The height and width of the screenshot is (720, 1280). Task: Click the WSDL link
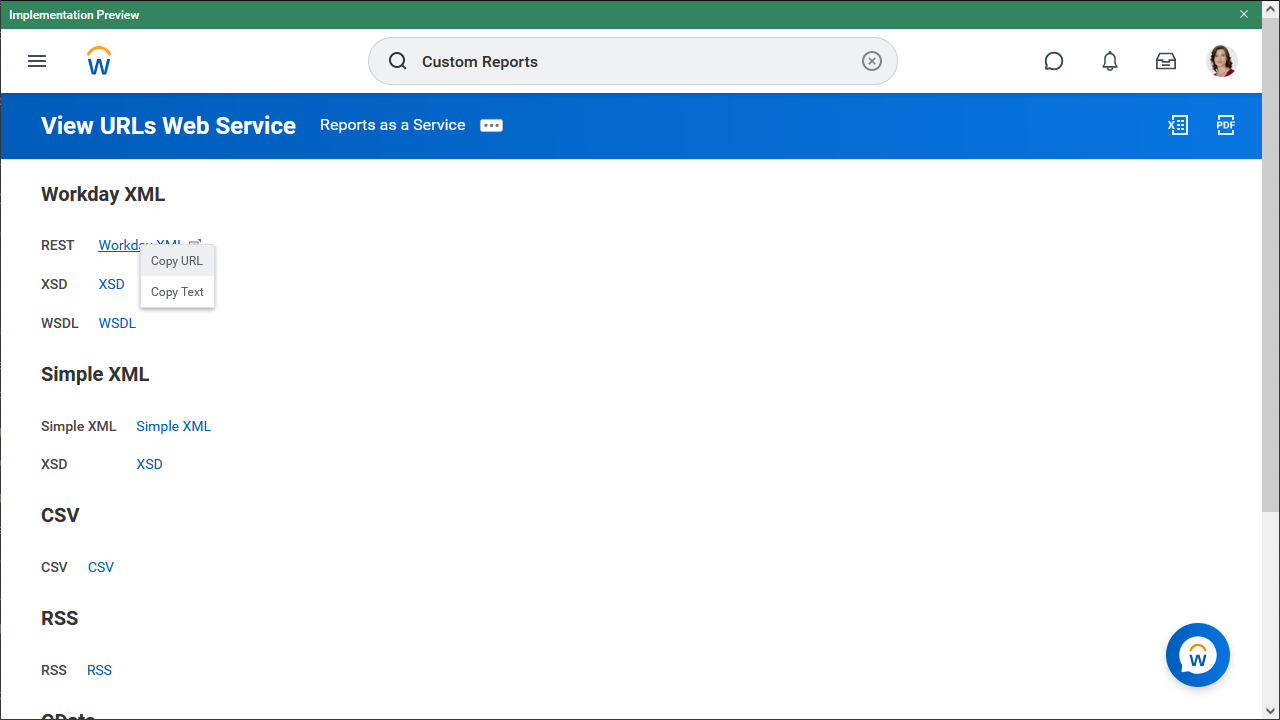(117, 323)
